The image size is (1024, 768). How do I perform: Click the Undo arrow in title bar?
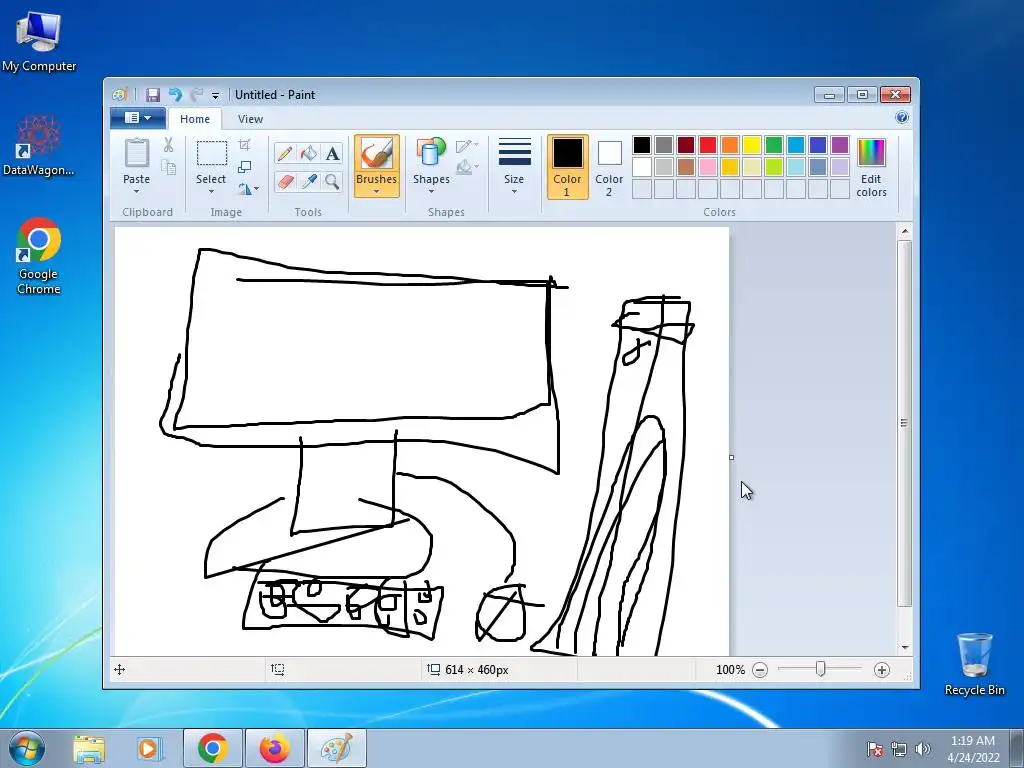coord(175,95)
